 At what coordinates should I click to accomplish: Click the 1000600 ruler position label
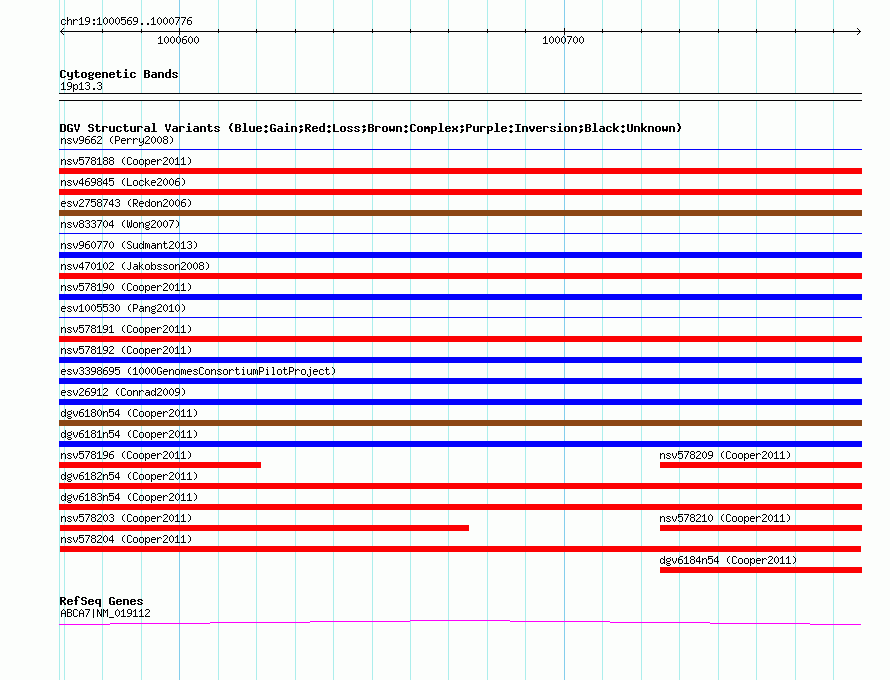(178, 40)
